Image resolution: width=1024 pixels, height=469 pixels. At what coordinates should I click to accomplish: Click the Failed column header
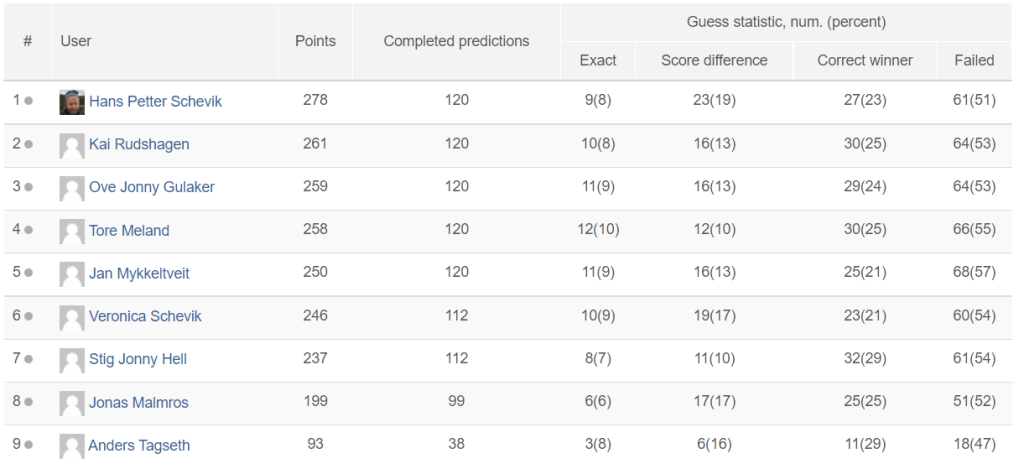(974, 60)
